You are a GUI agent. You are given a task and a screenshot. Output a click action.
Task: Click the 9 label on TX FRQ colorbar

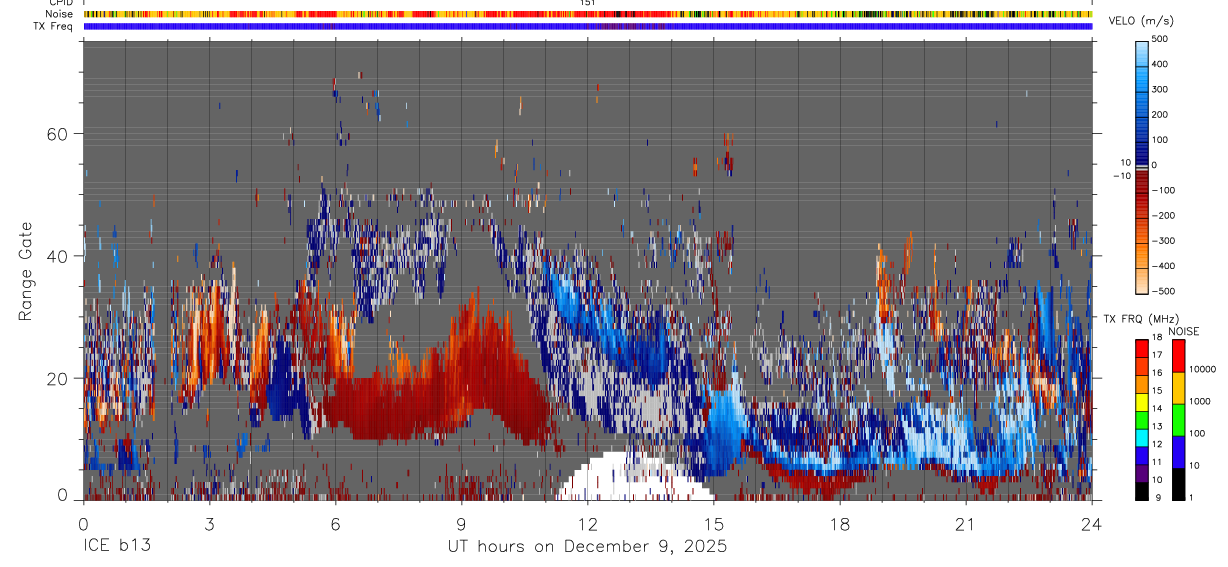pos(1159,497)
